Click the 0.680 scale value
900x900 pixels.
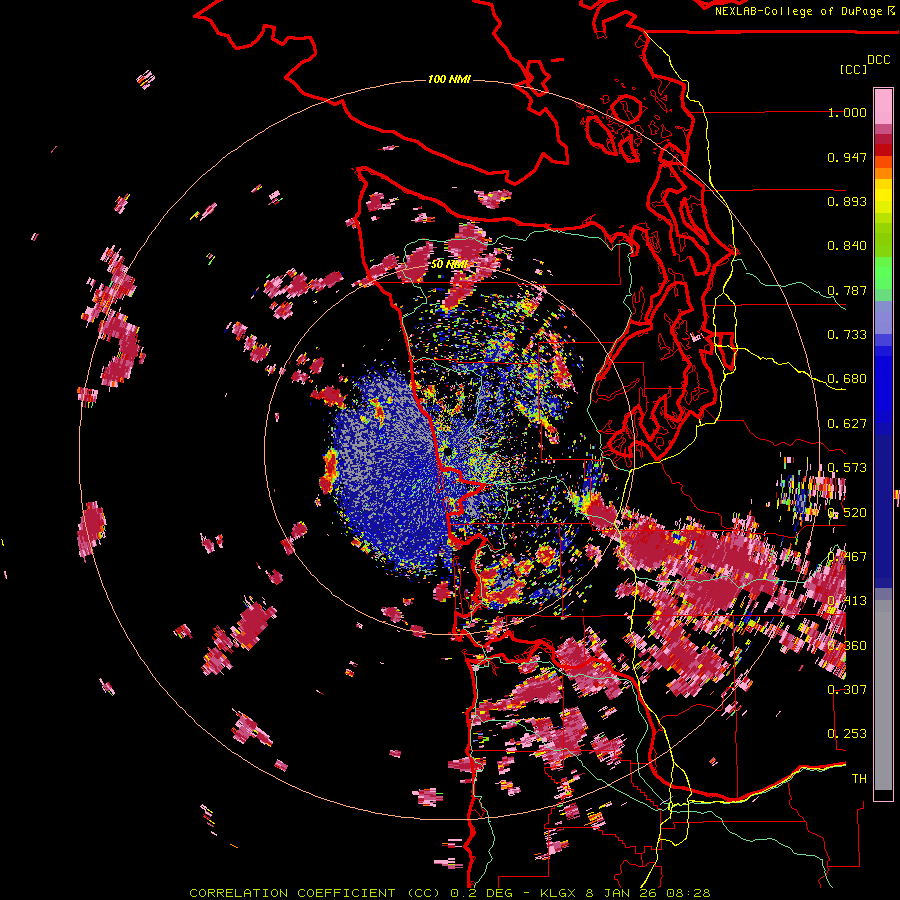pos(847,379)
